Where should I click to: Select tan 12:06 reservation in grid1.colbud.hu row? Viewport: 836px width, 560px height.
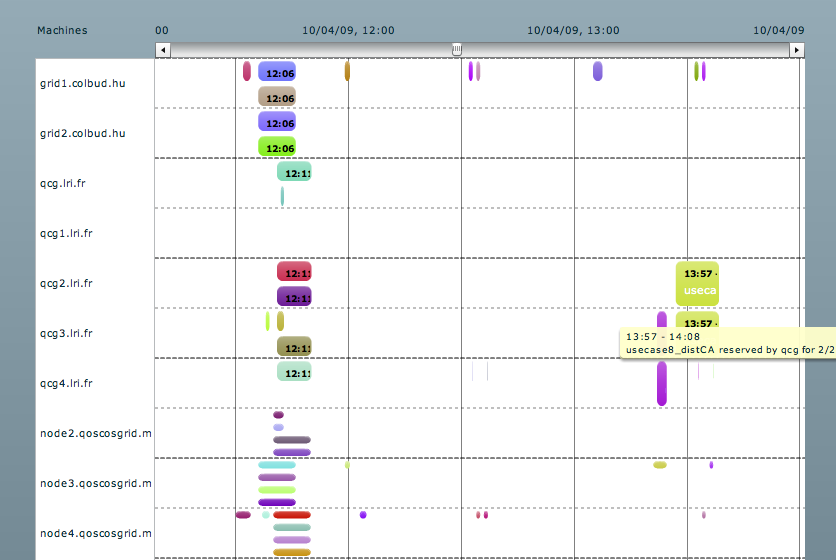(277, 97)
